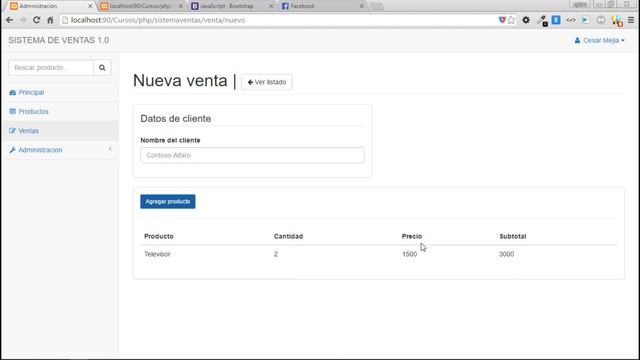
Task: Click the gray circular extension icon
Action: pos(601,20)
